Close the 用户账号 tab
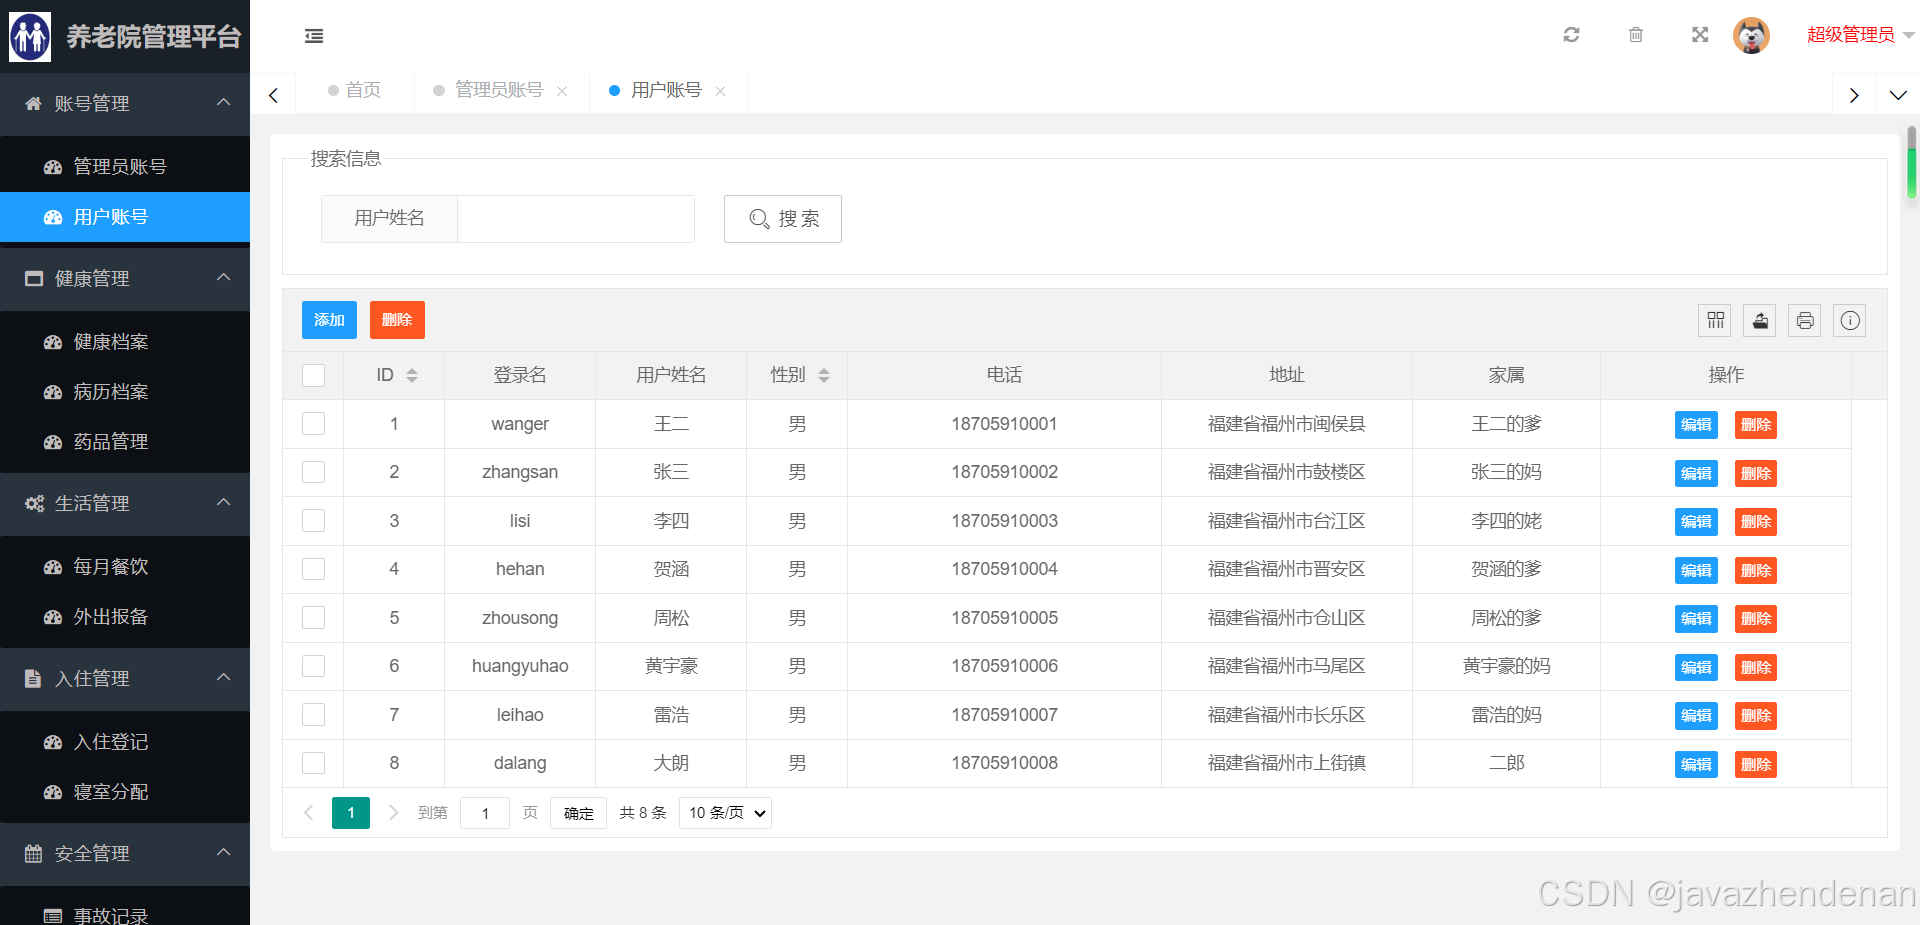Image resolution: width=1920 pixels, height=925 pixels. (x=720, y=91)
